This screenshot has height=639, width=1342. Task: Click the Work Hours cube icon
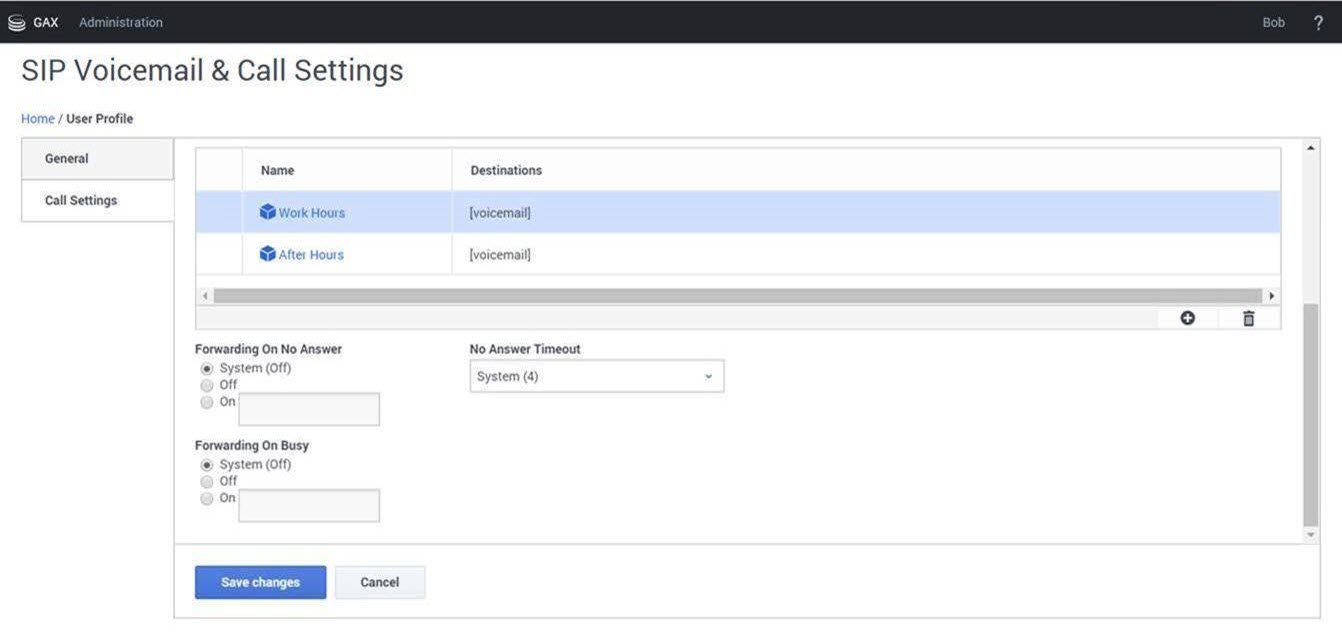(267, 212)
